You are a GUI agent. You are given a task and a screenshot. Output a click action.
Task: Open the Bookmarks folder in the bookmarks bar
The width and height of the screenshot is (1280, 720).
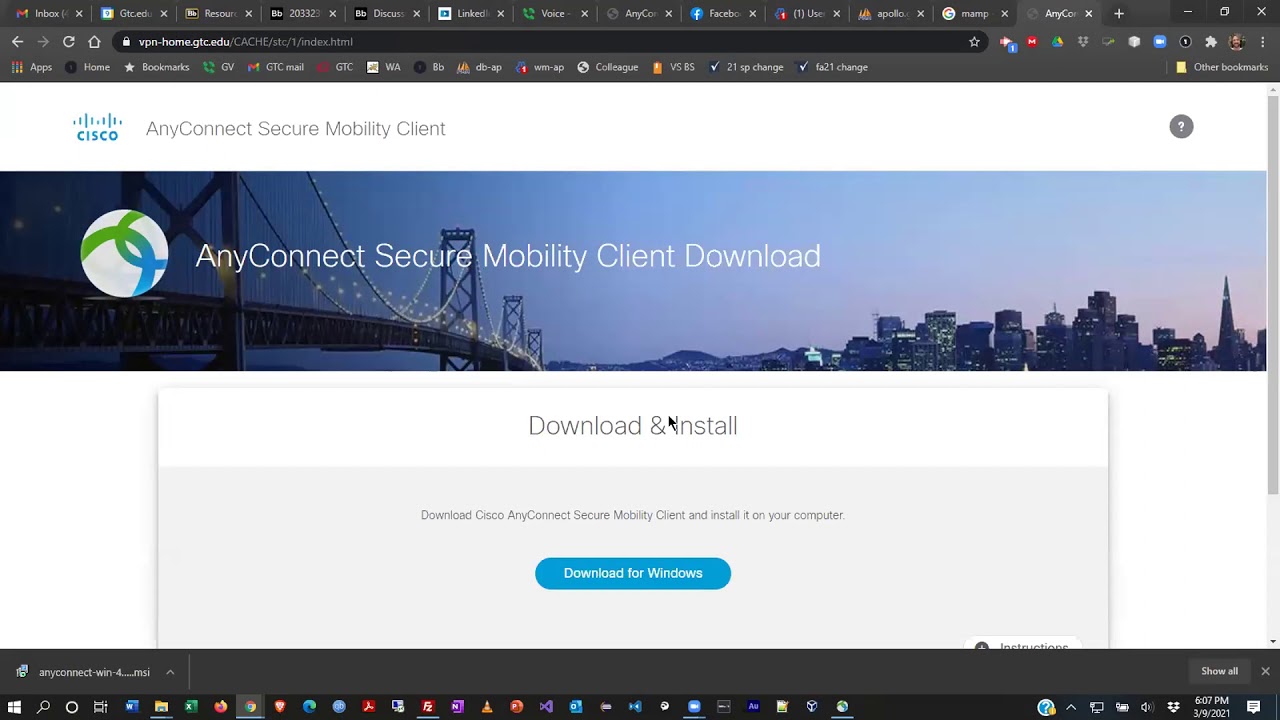click(x=156, y=67)
